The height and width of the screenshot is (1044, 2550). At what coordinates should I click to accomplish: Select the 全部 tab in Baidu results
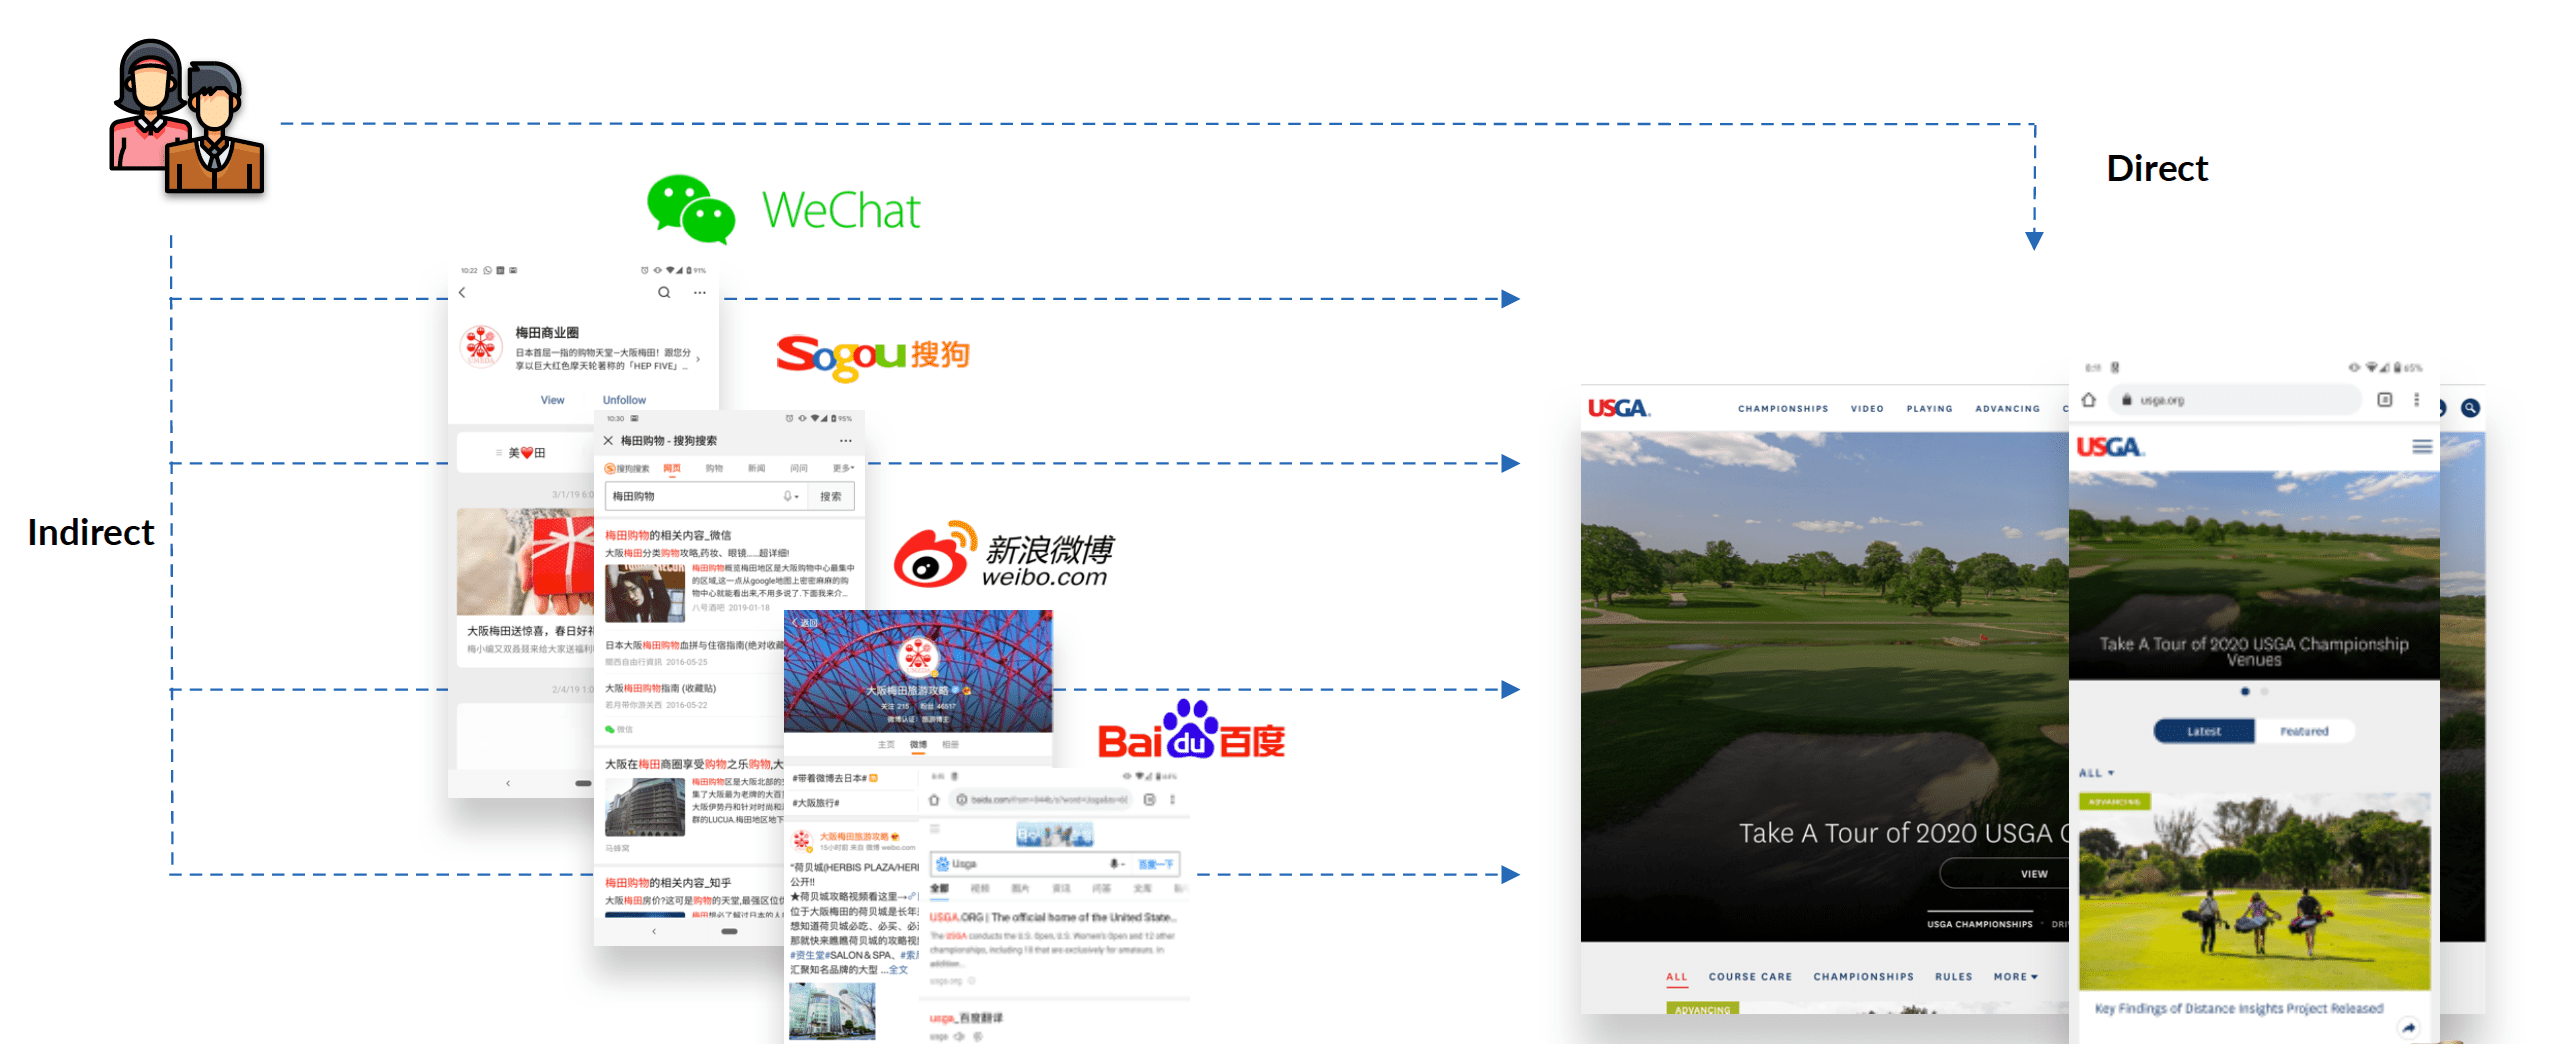click(939, 888)
